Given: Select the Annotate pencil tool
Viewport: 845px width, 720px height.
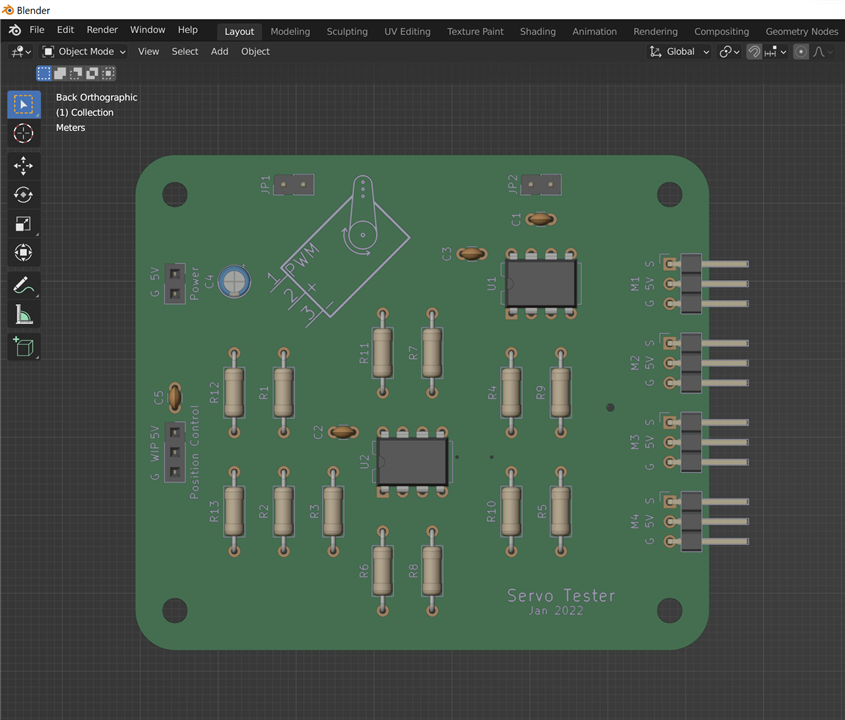Looking at the screenshot, I should (x=24, y=285).
